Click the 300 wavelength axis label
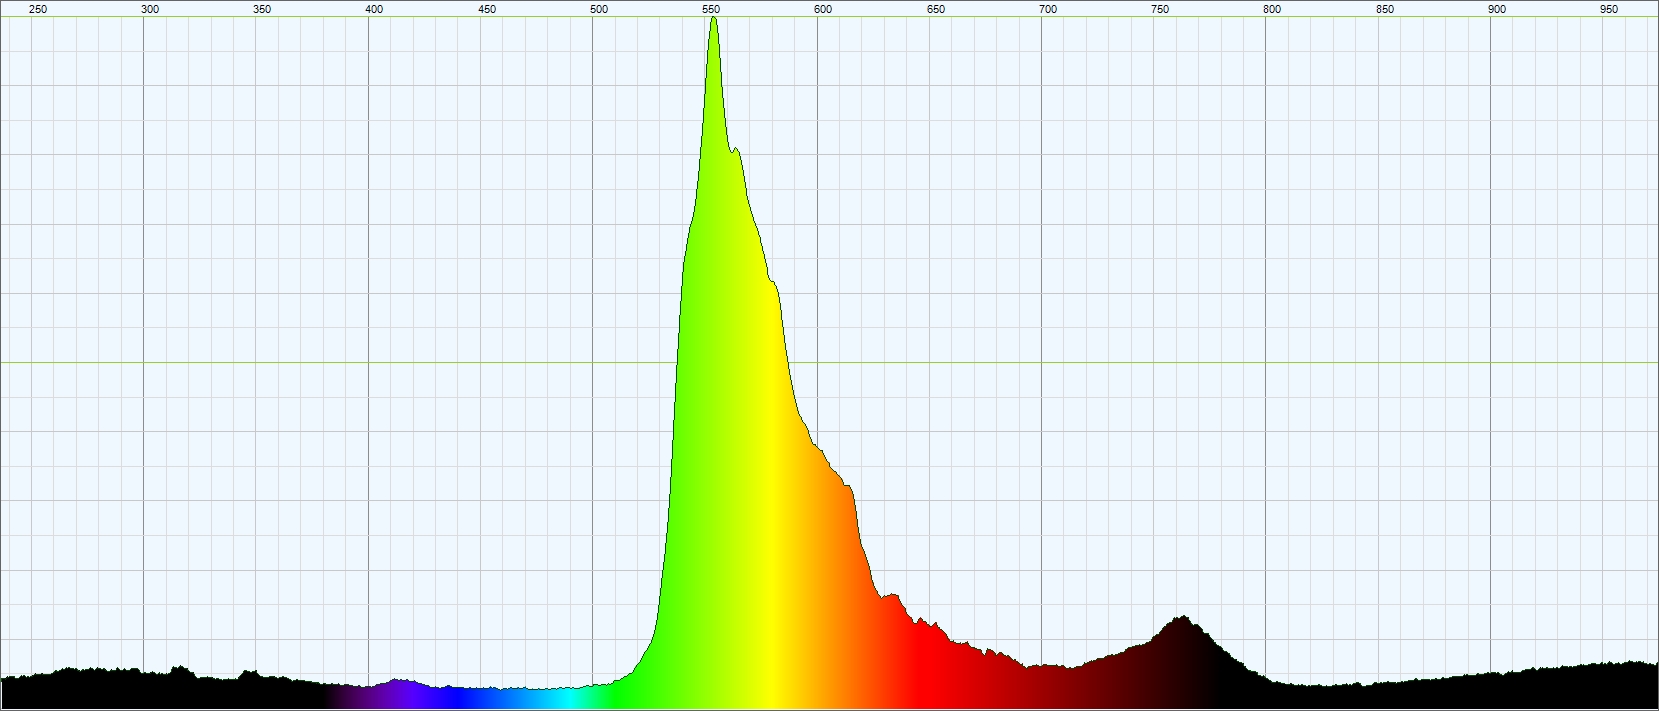Screen dimensions: 1659x711 (x=150, y=9)
